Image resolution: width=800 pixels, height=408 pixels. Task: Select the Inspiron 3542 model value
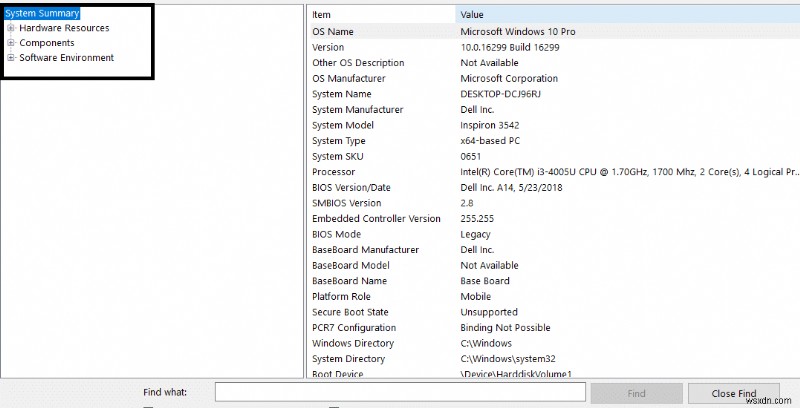[490, 125]
